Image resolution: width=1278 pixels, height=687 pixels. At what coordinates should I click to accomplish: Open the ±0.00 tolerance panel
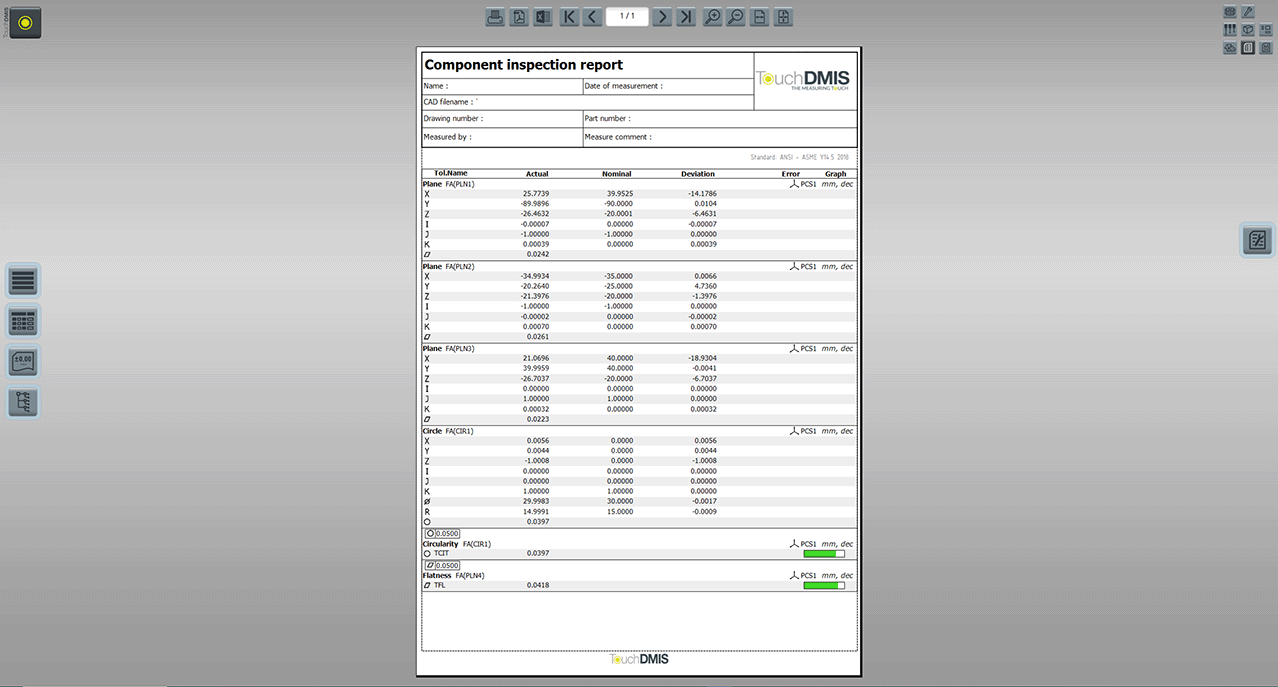pos(24,361)
